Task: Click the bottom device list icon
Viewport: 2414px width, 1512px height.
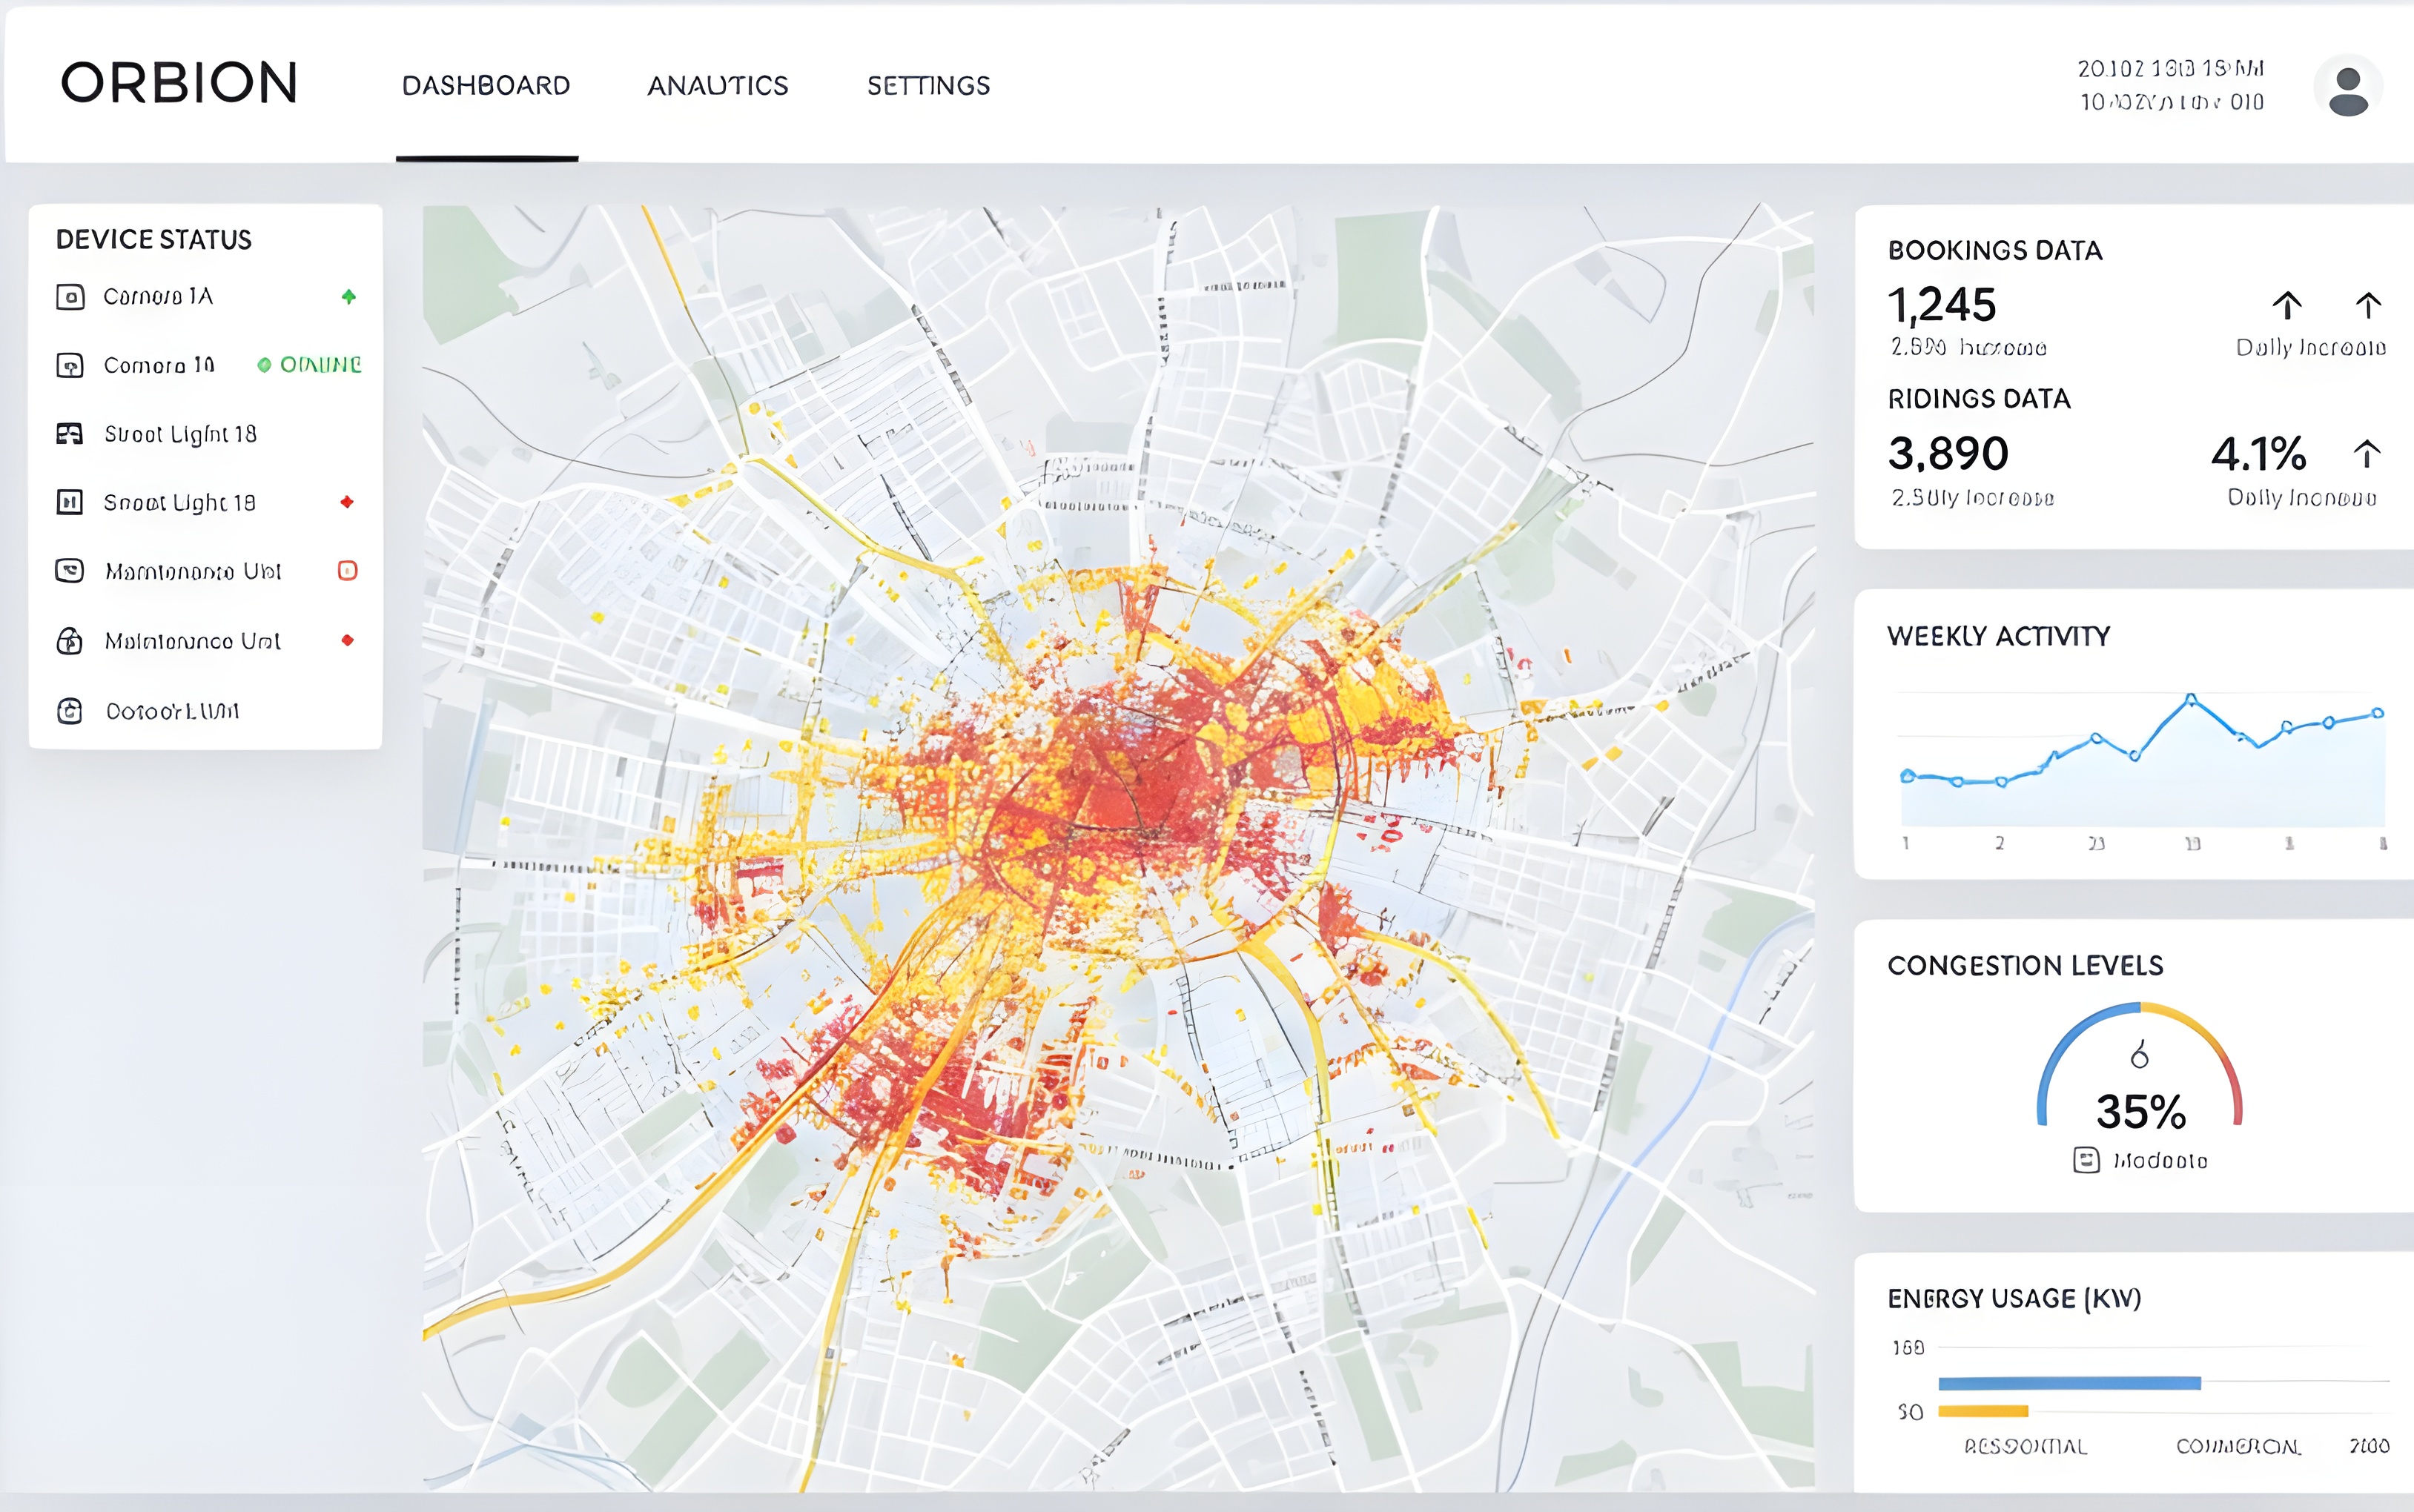Action: (x=69, y=711)
